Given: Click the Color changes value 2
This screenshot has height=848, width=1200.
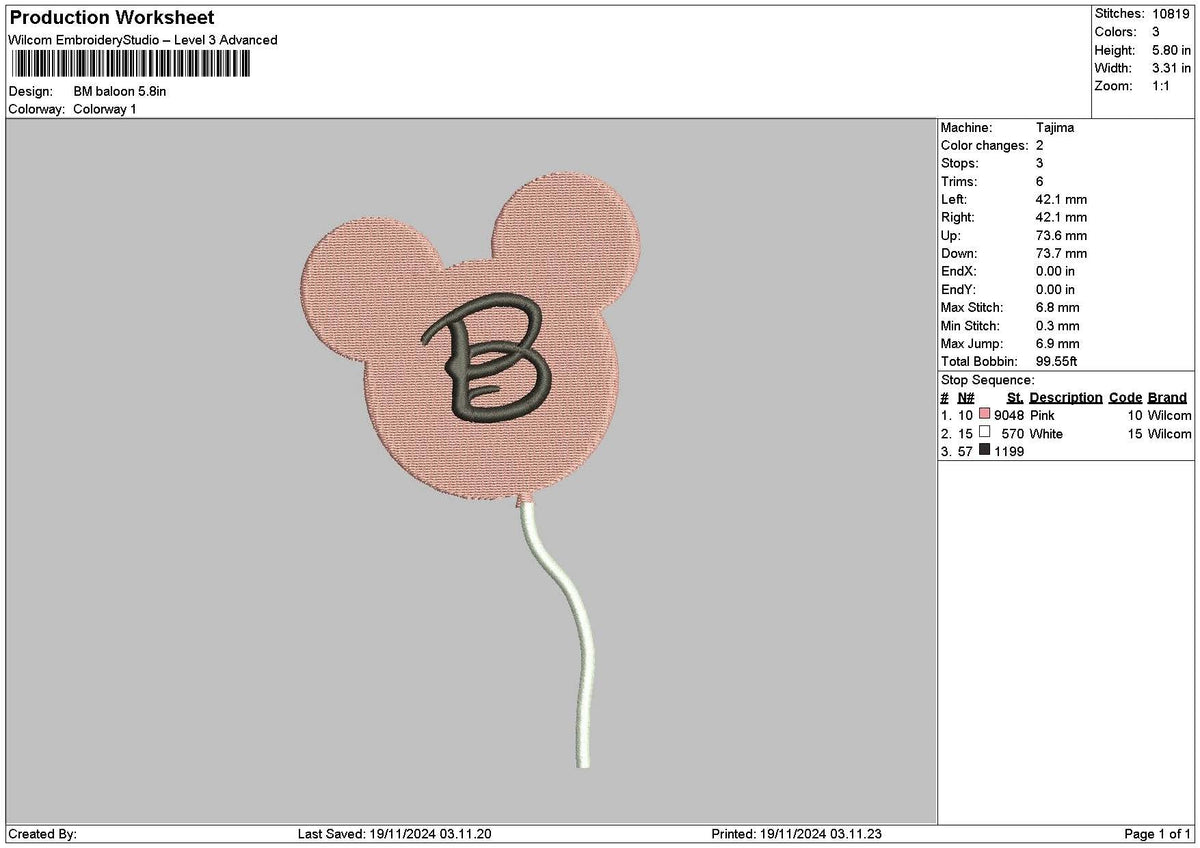Looking at the screenshot, I should [x=1040, y=146].
